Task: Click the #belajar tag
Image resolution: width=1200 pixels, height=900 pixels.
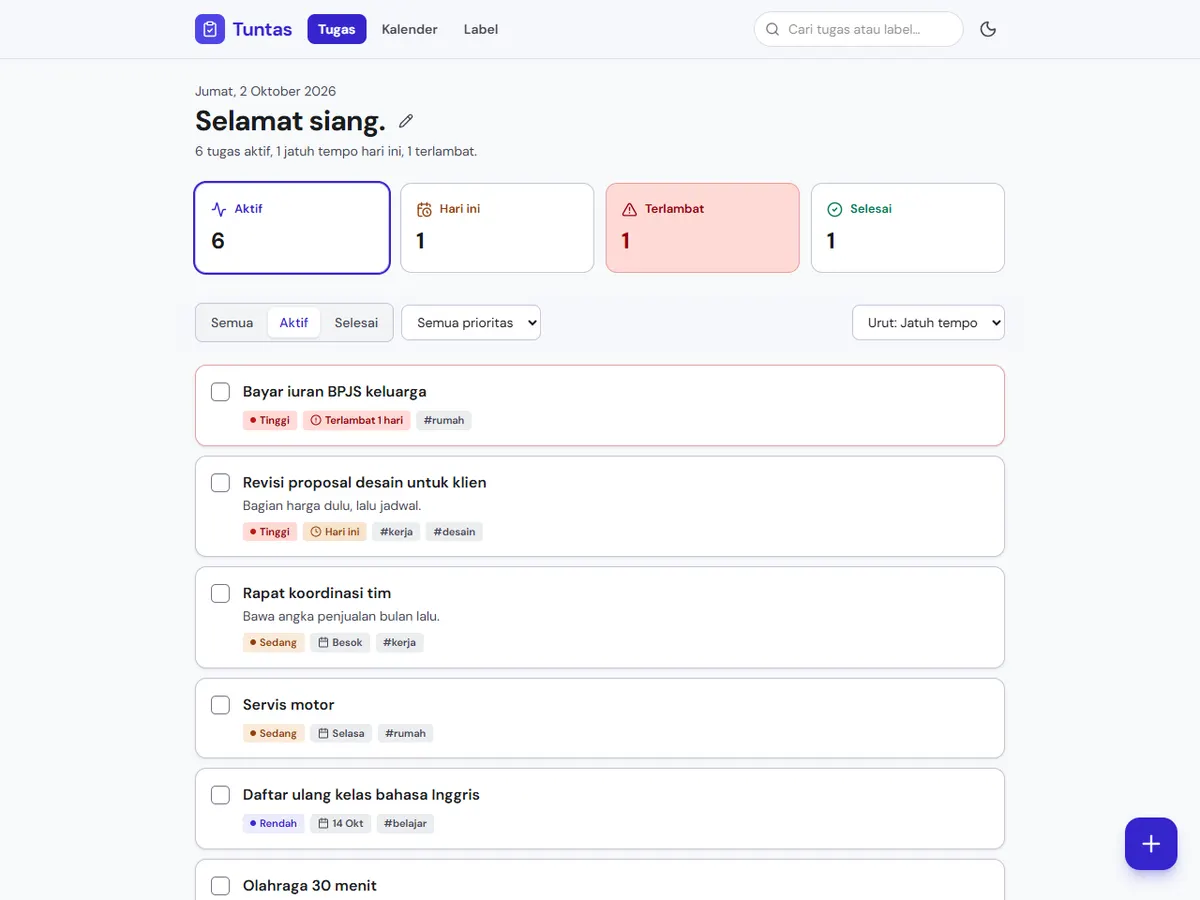Action: [x=405, y=823]
